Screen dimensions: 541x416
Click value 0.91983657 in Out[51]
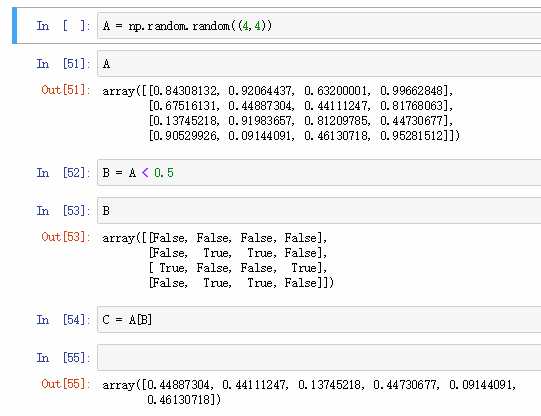pyautogui.click(x=260, y=121)
